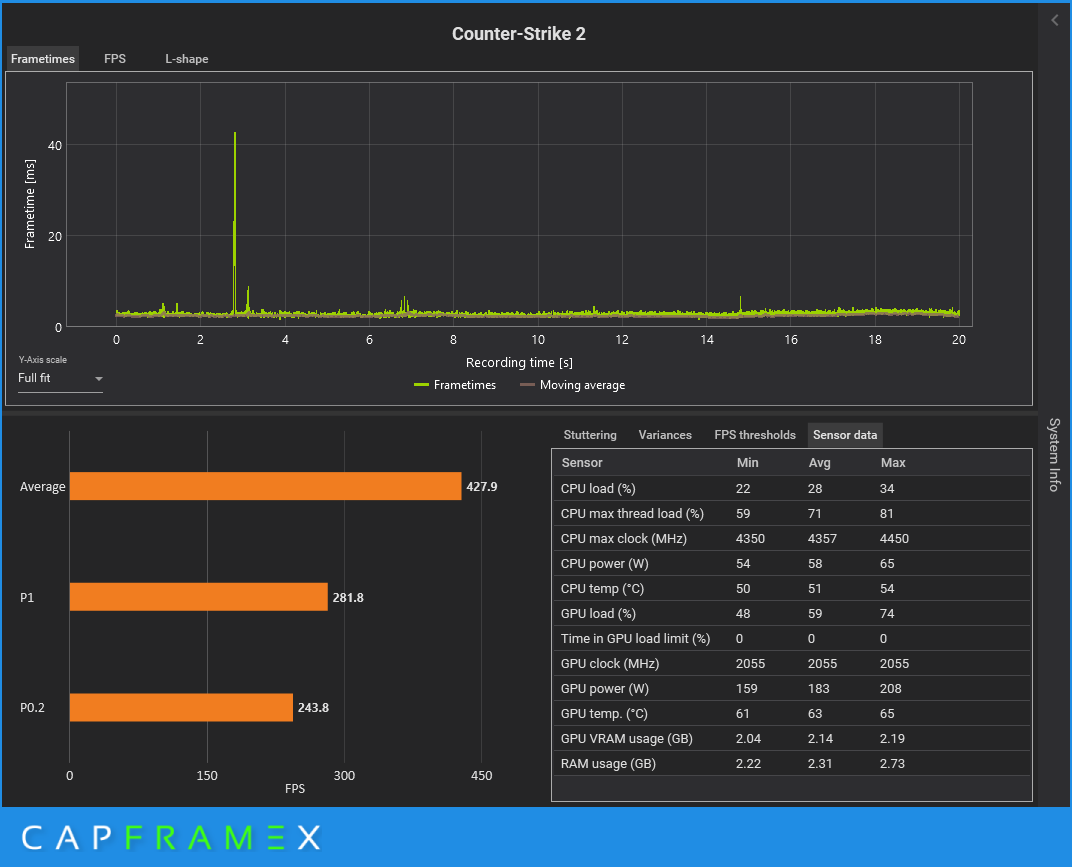Select the Sensor data tab
1072x867 pixels.
(845, 435)
